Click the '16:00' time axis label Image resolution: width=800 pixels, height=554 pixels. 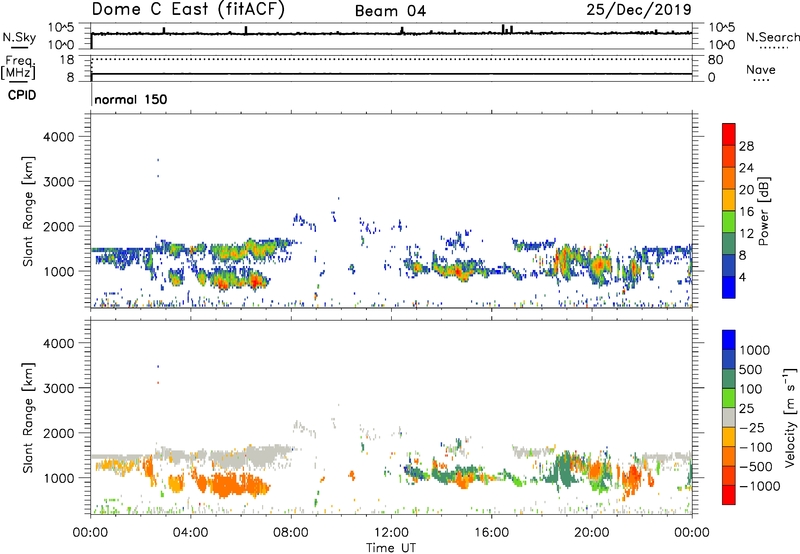(x=491, y=533)
